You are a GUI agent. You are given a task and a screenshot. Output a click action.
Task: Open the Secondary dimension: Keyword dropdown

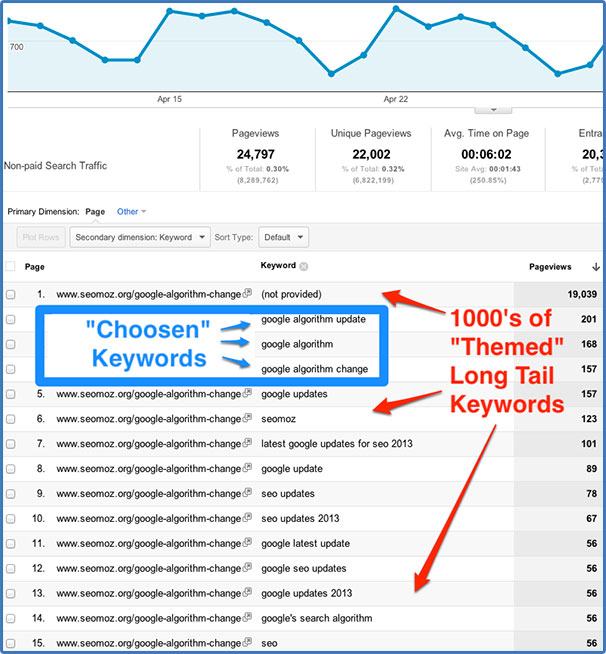tap(140, 237)
